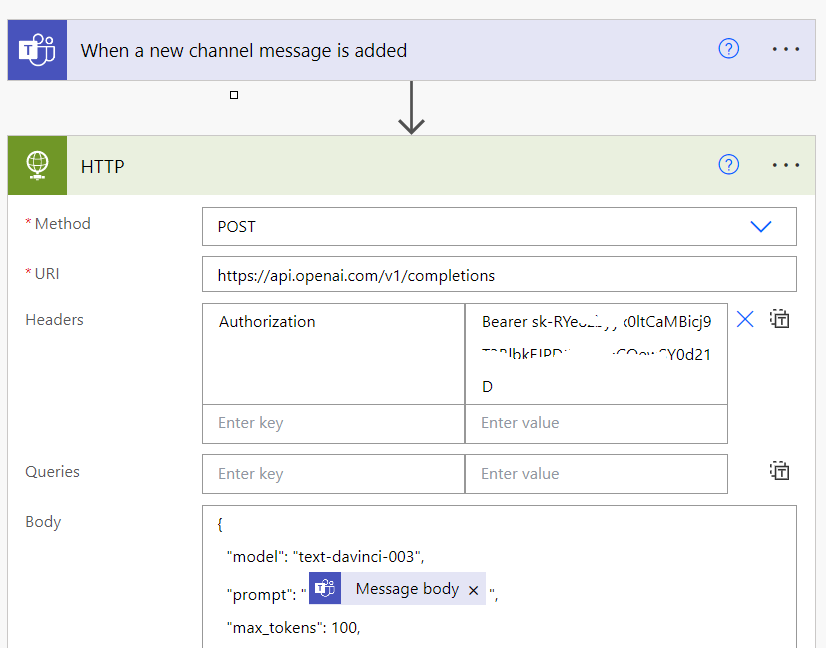Open help for the channel message trigger
826x648 pixels.
point(728,48)
